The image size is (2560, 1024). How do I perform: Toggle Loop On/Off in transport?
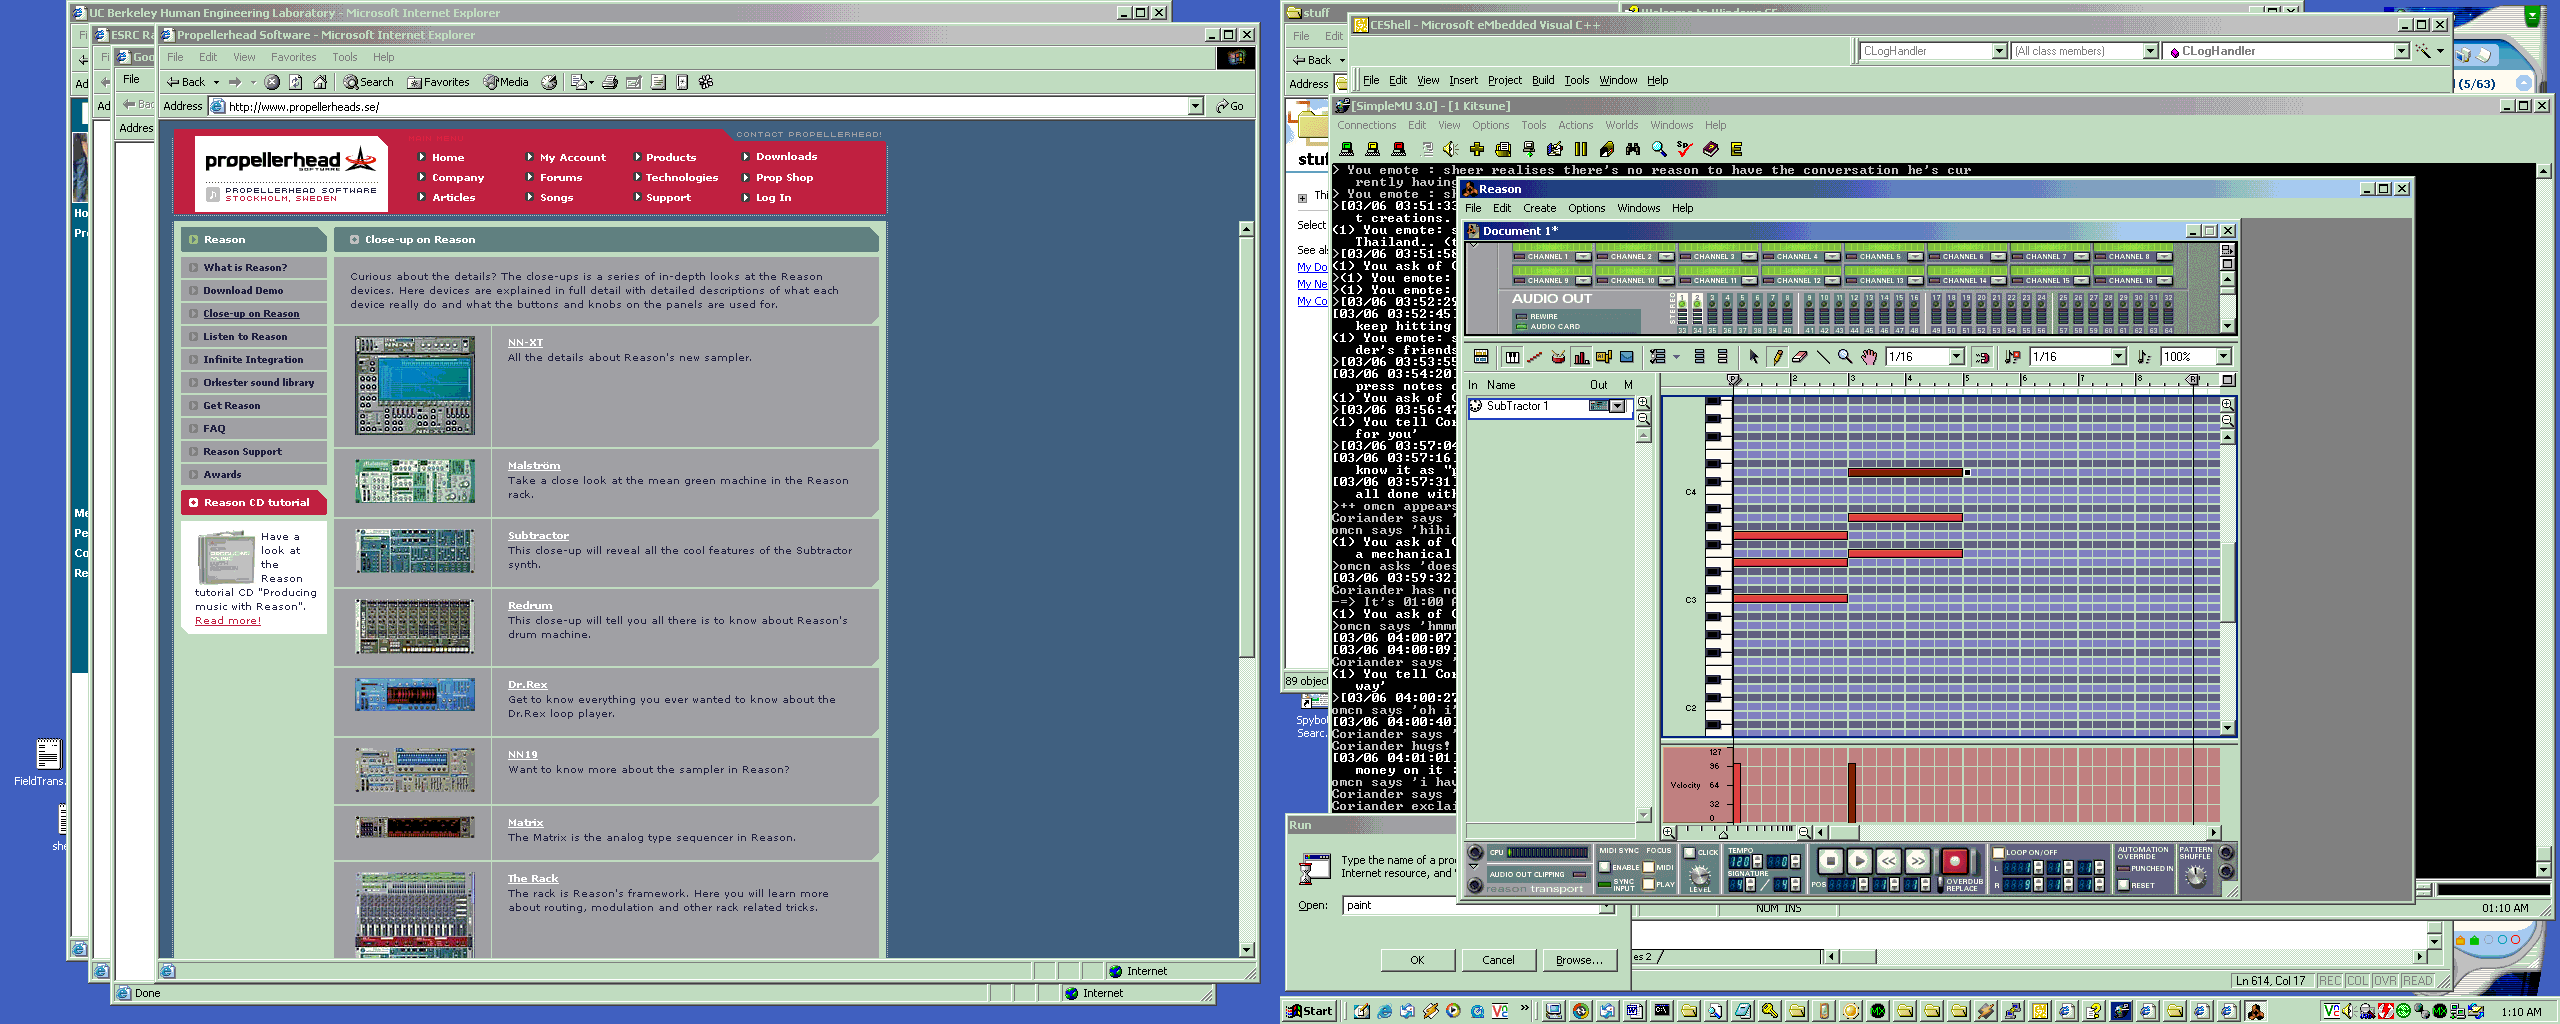click(1998, 853)
